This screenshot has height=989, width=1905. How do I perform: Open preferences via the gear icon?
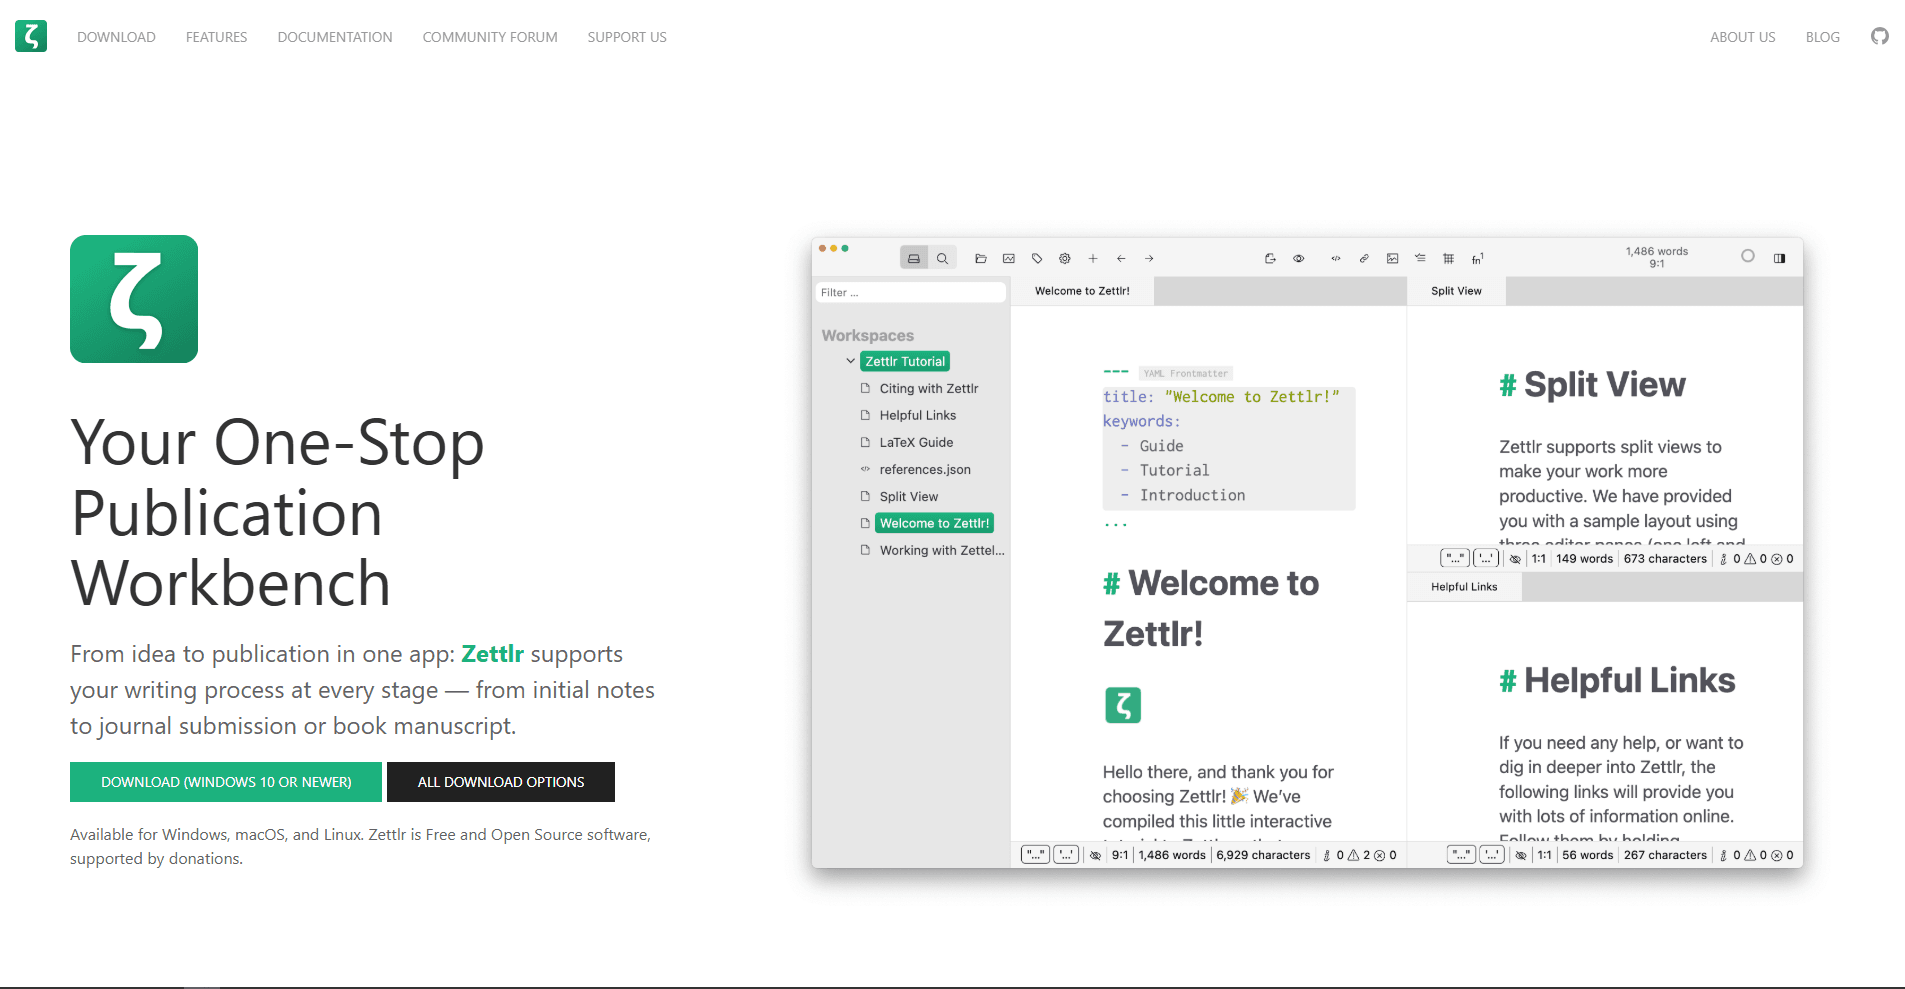point(1065,258)
